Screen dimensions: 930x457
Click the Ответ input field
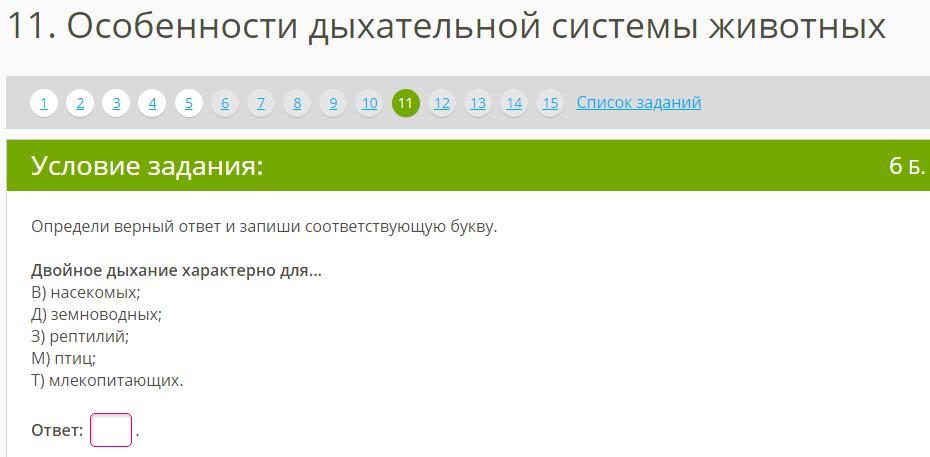[111, 430]
